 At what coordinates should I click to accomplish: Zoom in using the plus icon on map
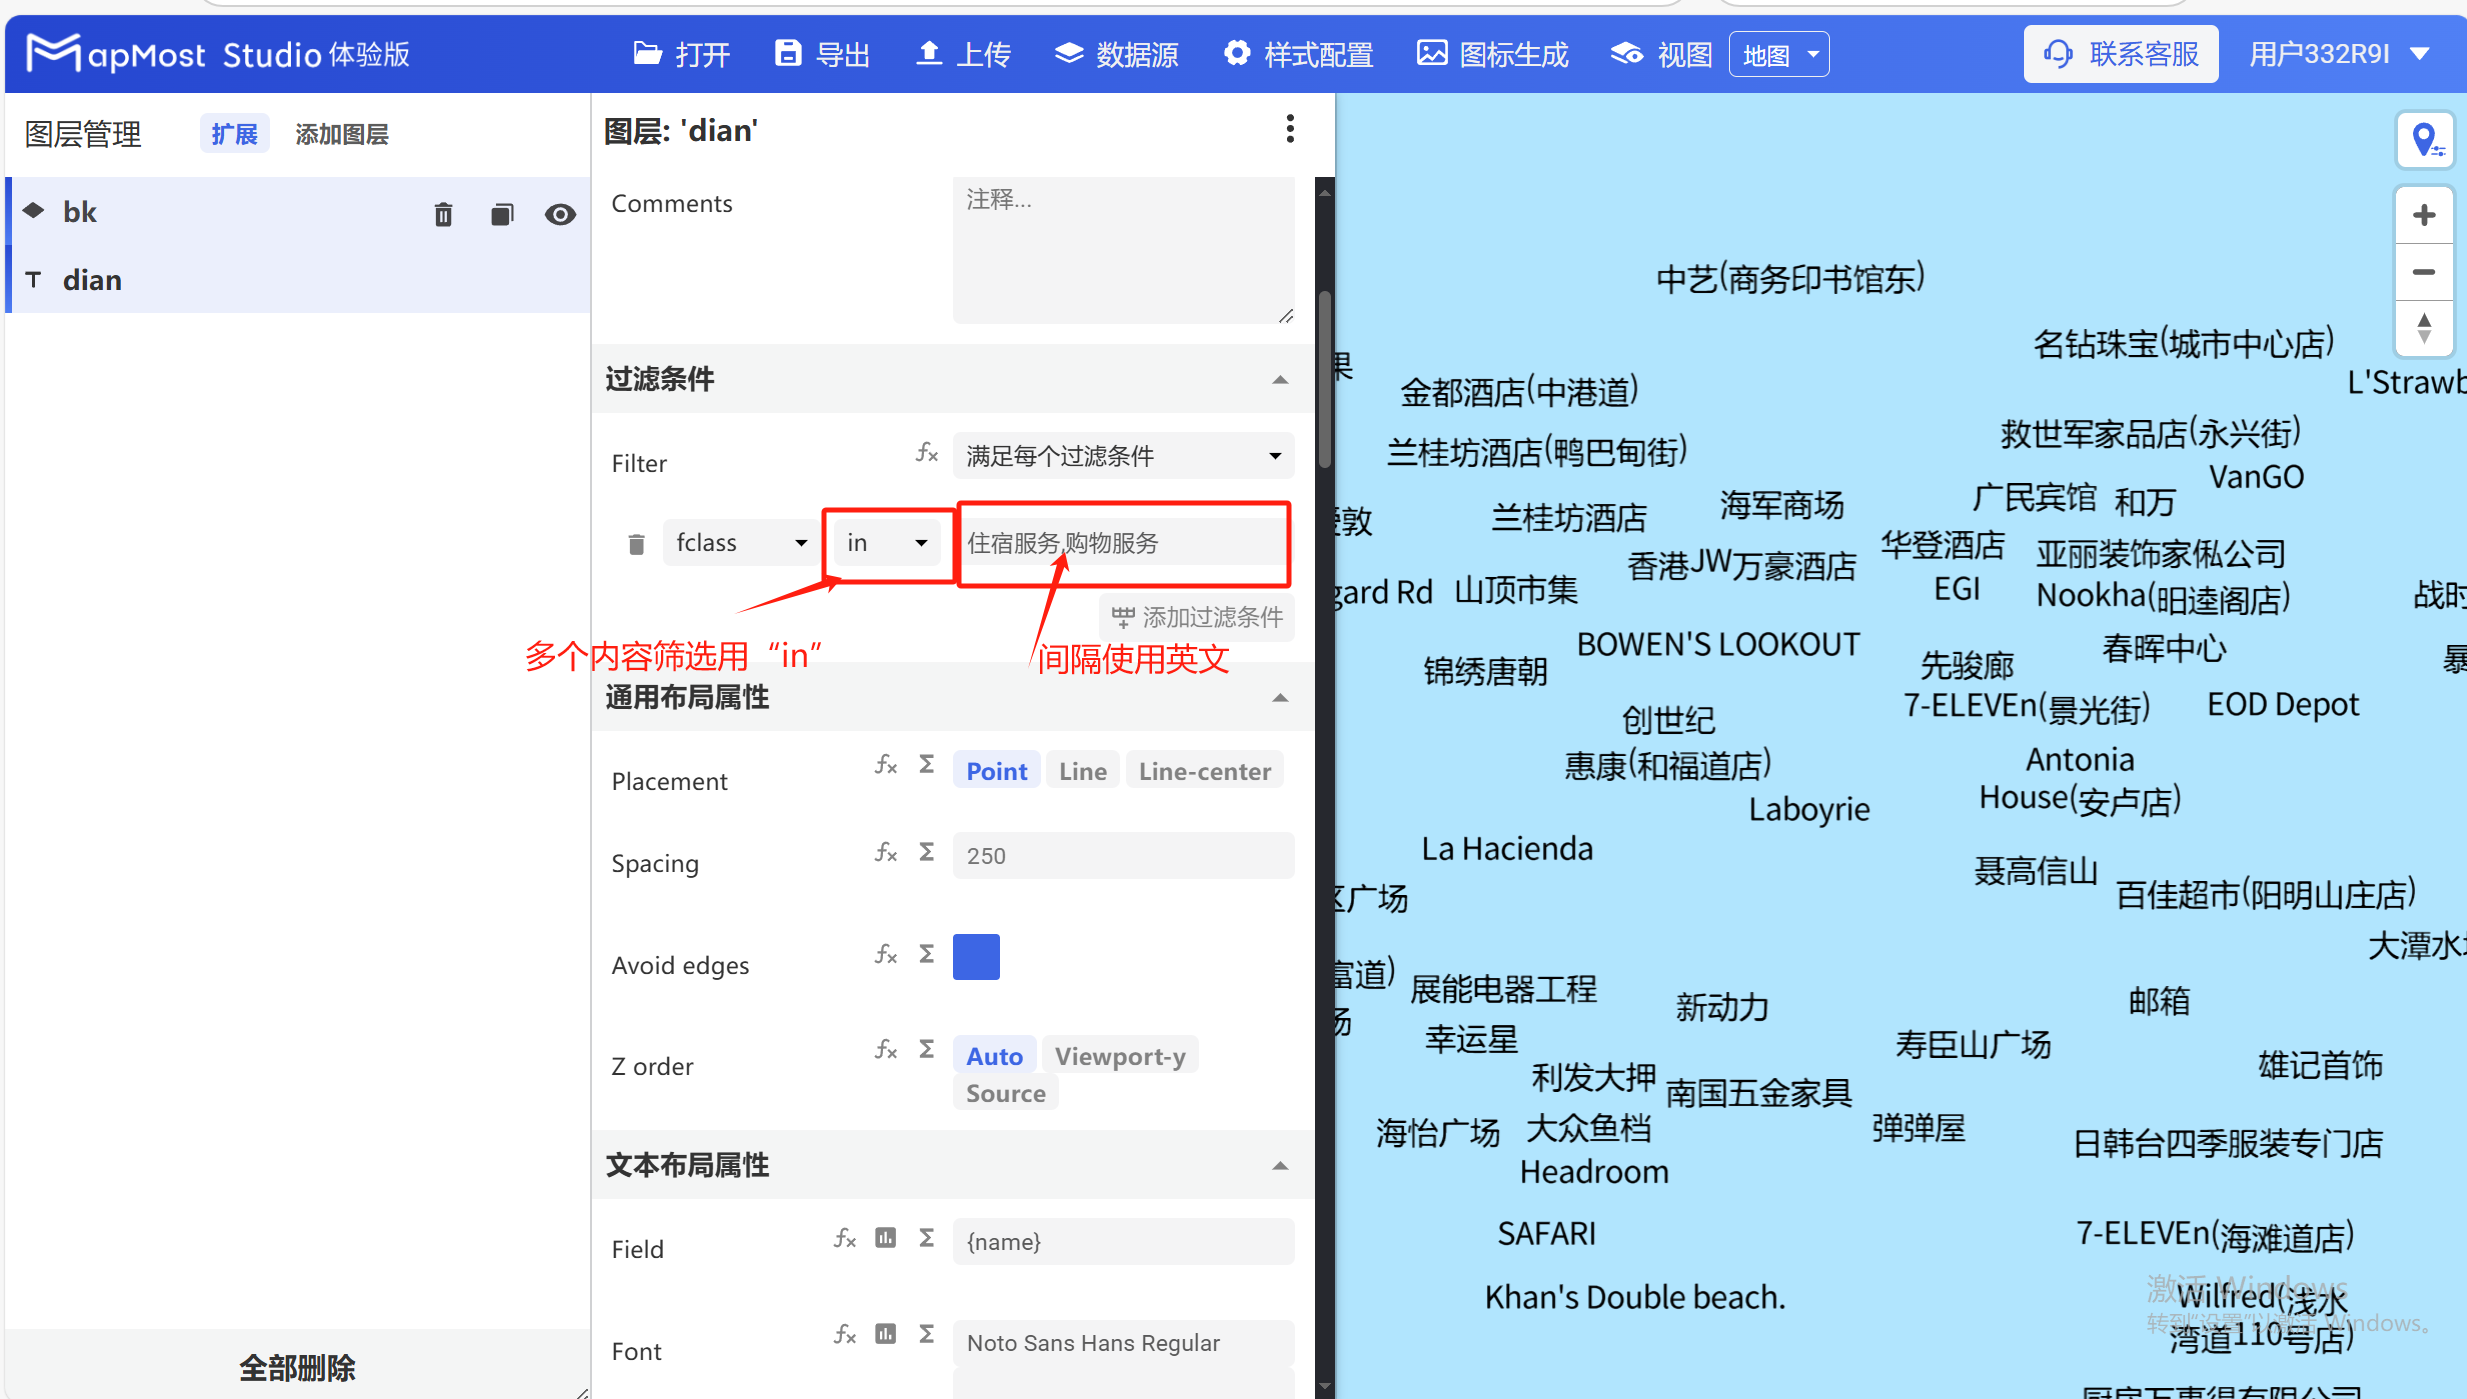(x=2426, y=214)
